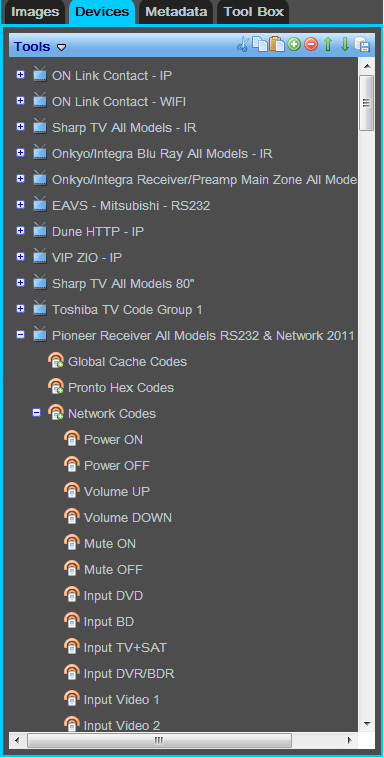Select the Input TV+SAT command

pyautogui.click(x=125, y=648)
